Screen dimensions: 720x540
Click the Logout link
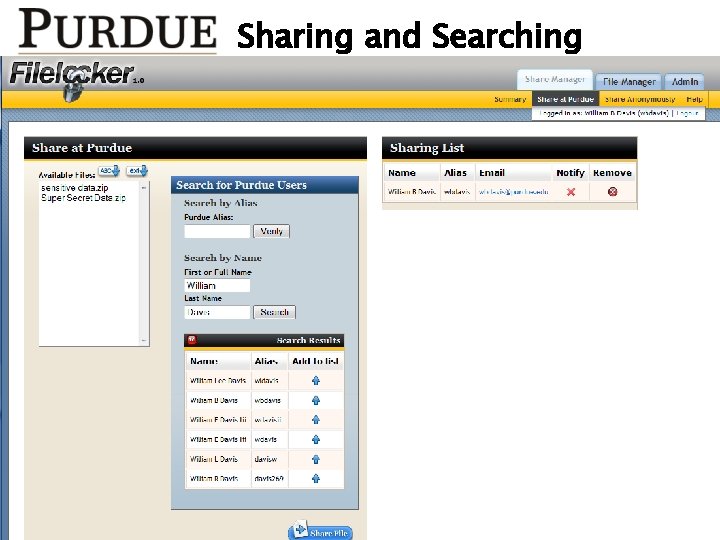click(x=687, y=113)
